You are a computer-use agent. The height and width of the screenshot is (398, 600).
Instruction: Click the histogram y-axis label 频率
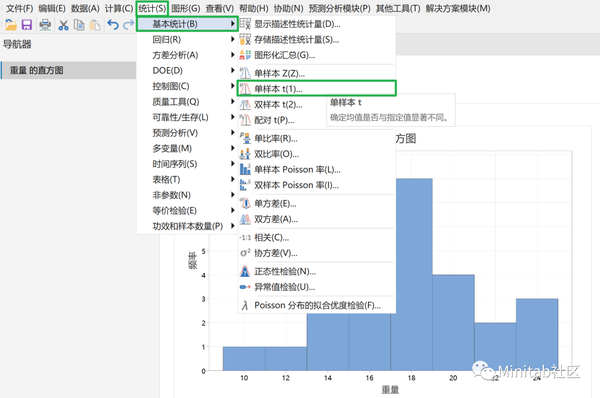click(x=192, y=260)
